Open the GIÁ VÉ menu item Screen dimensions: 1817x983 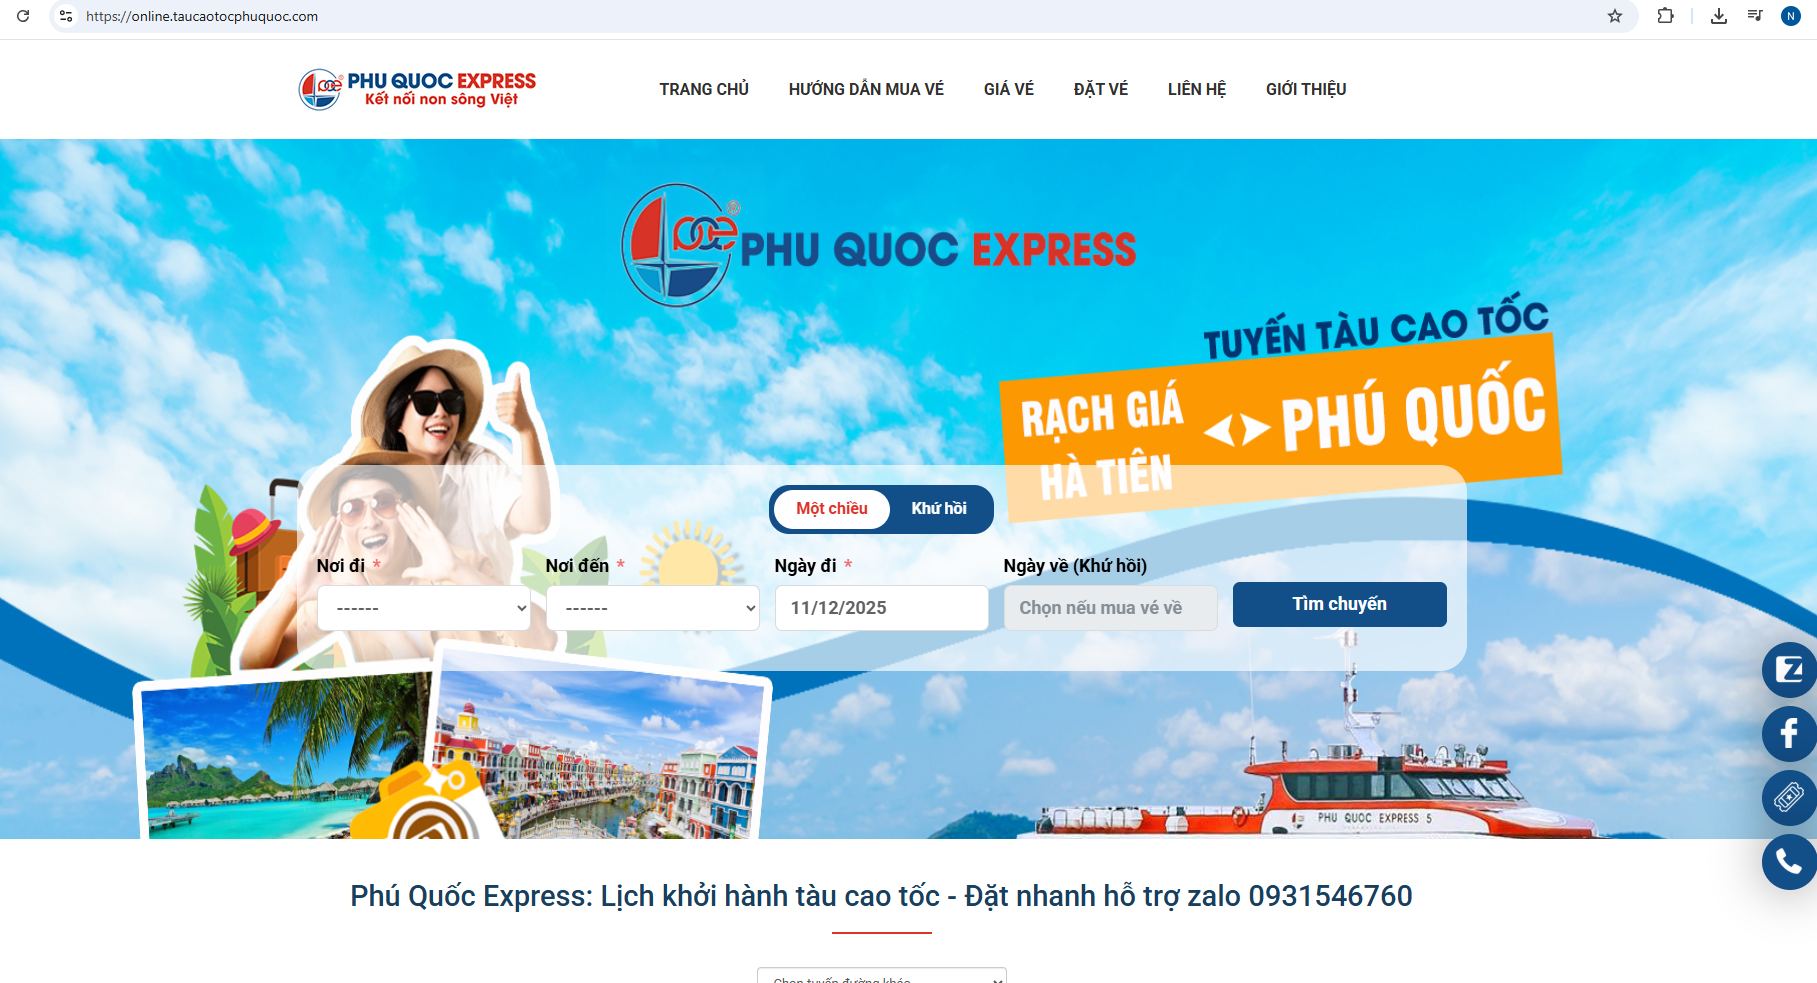pos(1009,89)
